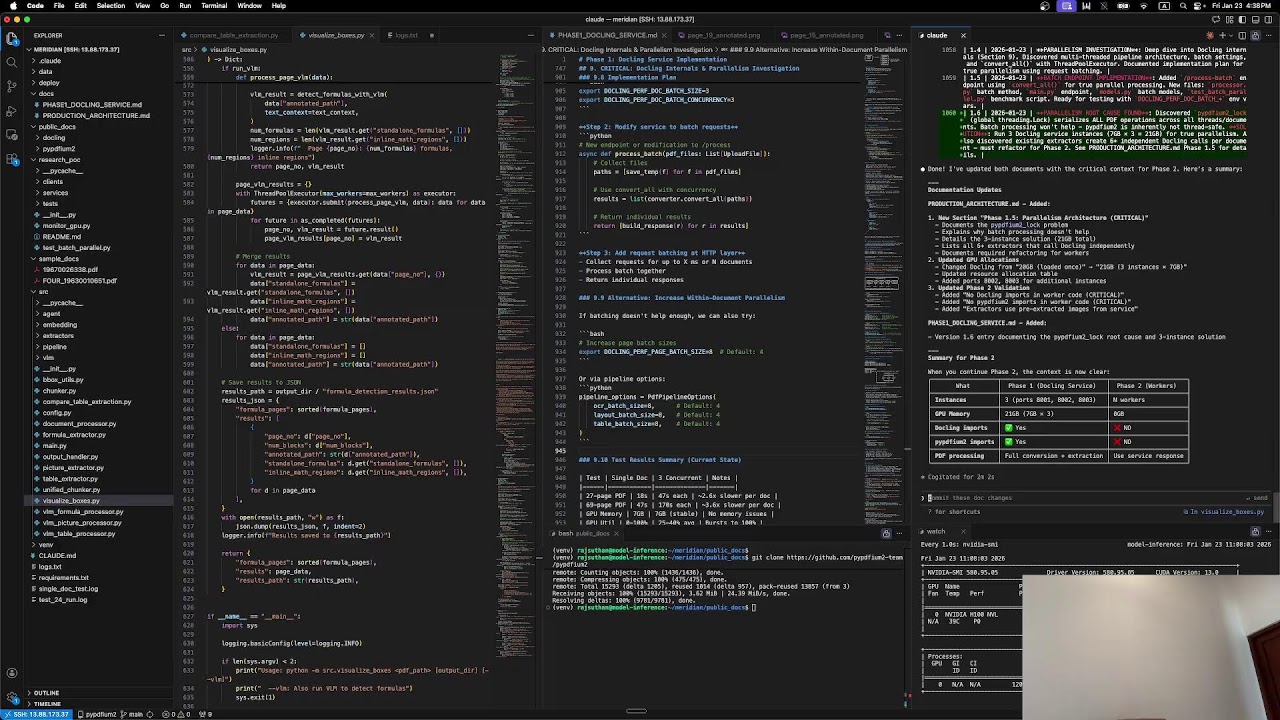This screenshot has height=720, width=1280.
Task: Open monitor_gpu.py file in explorer
Action: click(x=66, y=225)
